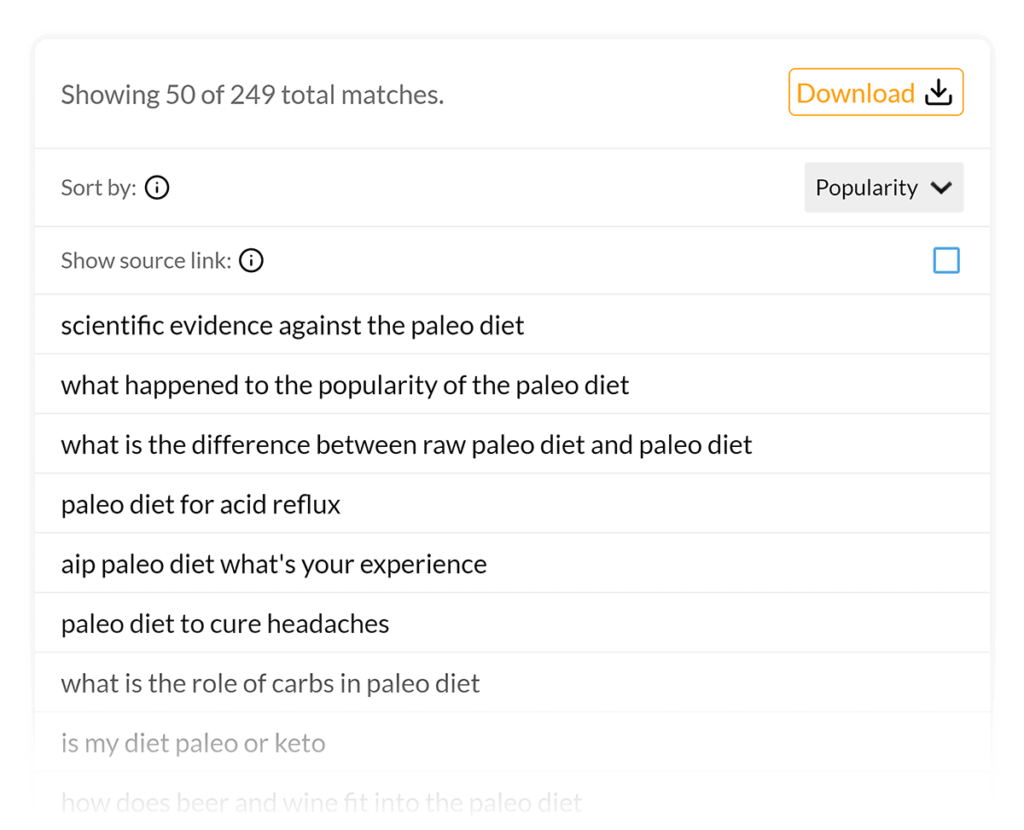Select "what happened to the popularity" result
Screen dimensions: 1024x830
tap(345, 385)
